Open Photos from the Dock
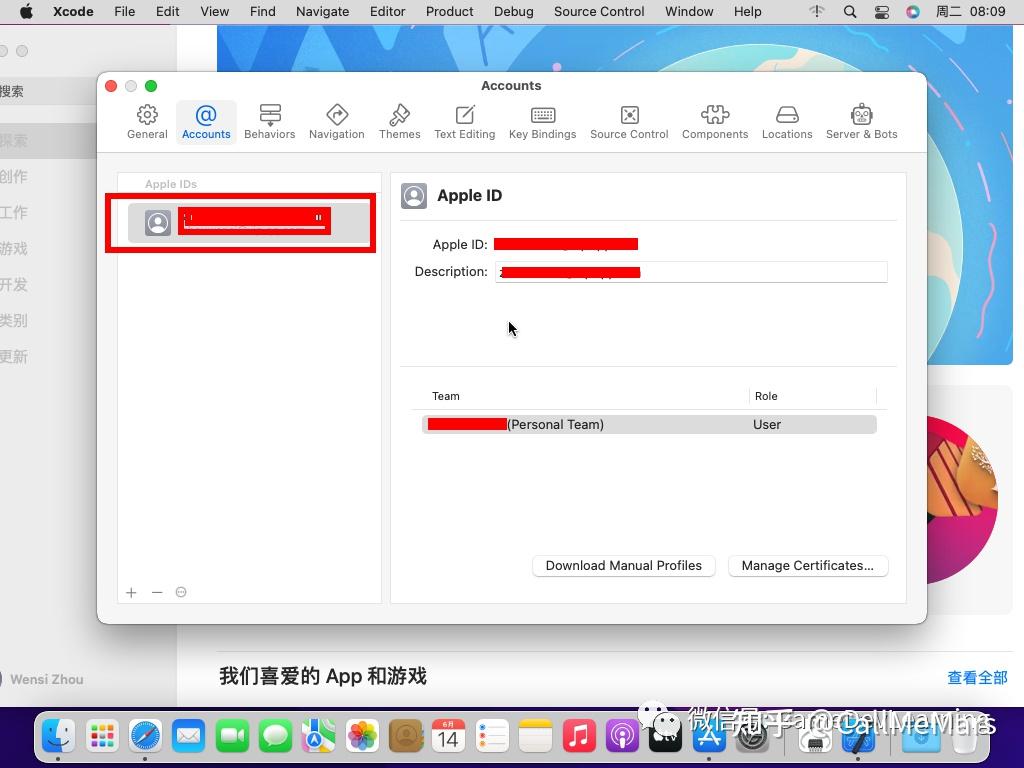This screenshot has height=768, width=1024. (362, 736)
